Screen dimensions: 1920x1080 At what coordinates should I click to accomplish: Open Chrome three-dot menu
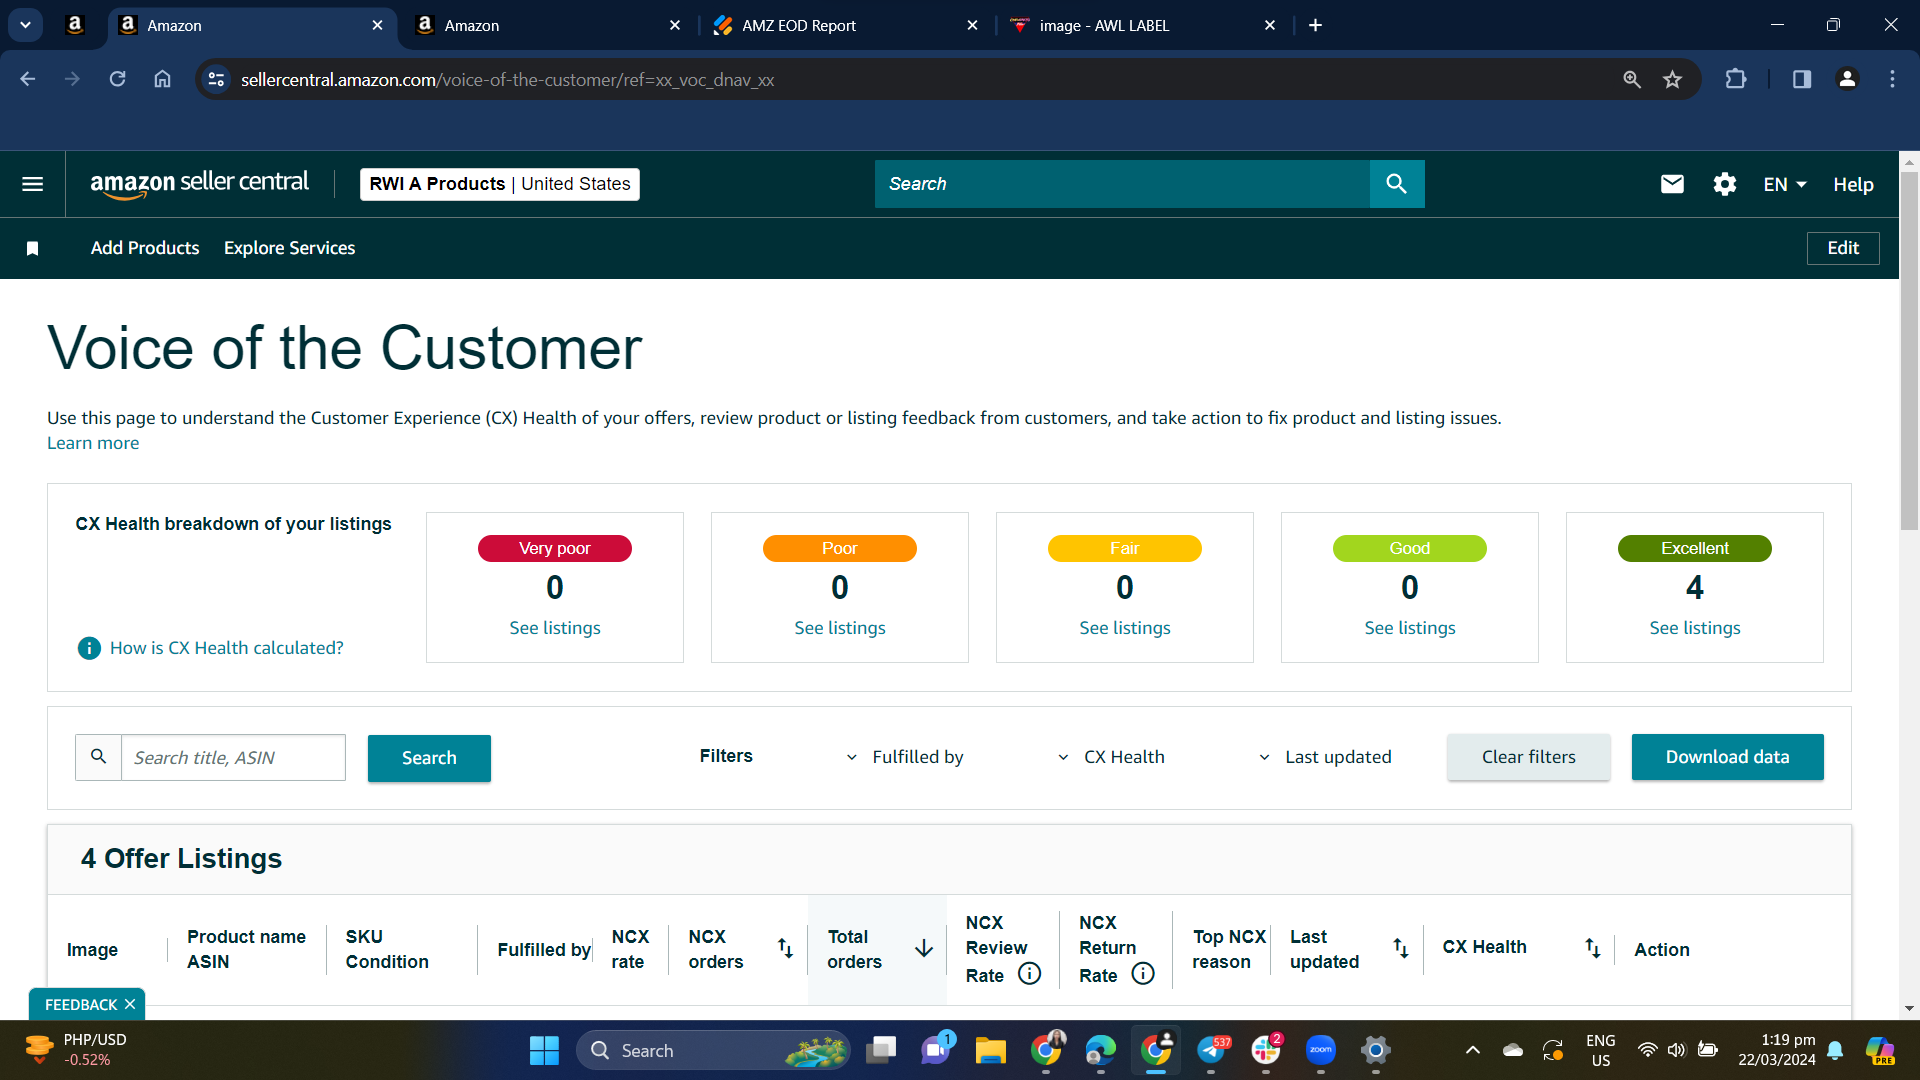1892,79
